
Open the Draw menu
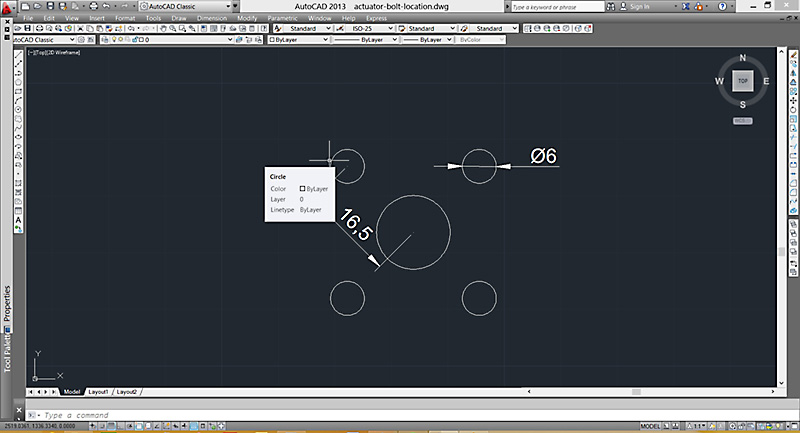[x=179, y=18]
